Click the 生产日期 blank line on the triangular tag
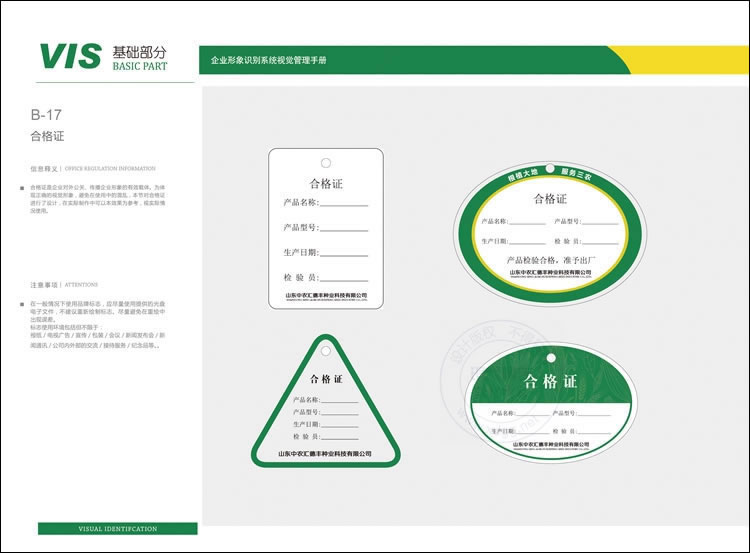This screenshot has width=750, height=553. coord(339,426)
